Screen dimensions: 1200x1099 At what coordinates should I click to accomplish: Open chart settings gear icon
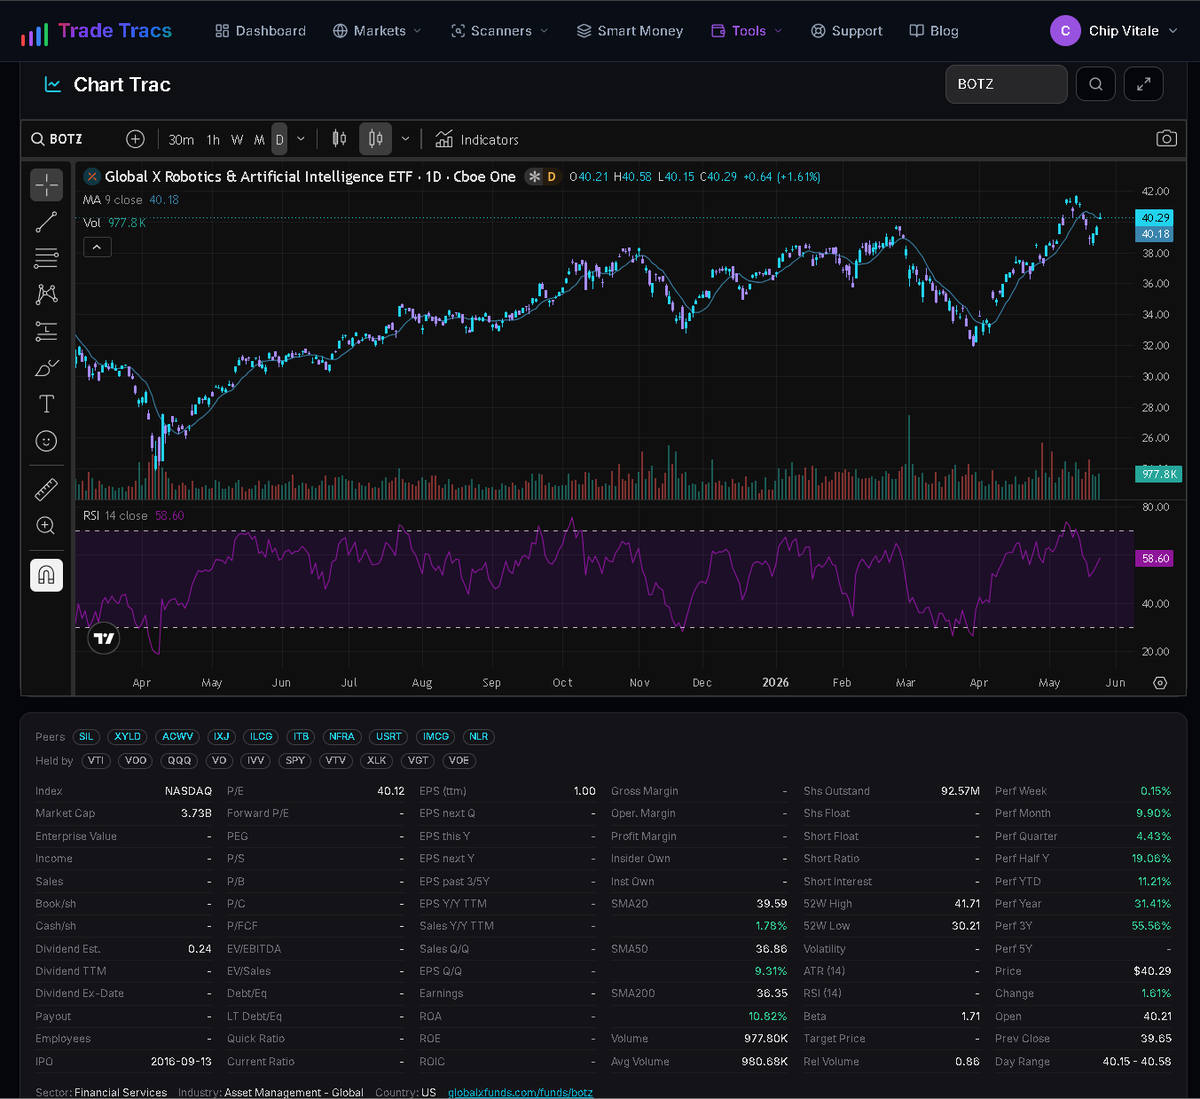click(1160, 683)
